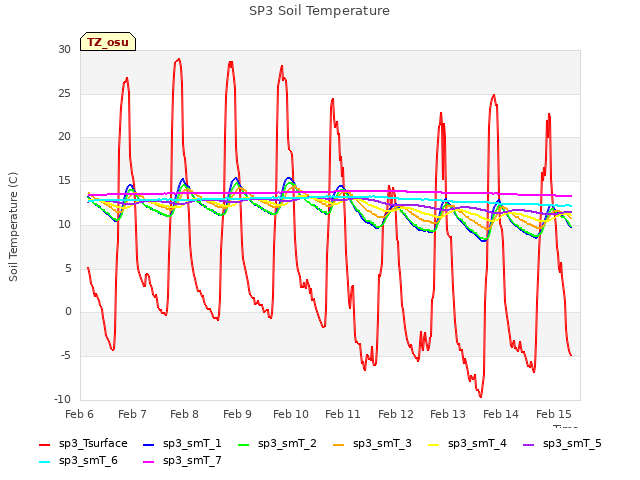Click the Feb 10 x-axis tick label
Screen dimensions: 640x480
pos(291,414)
